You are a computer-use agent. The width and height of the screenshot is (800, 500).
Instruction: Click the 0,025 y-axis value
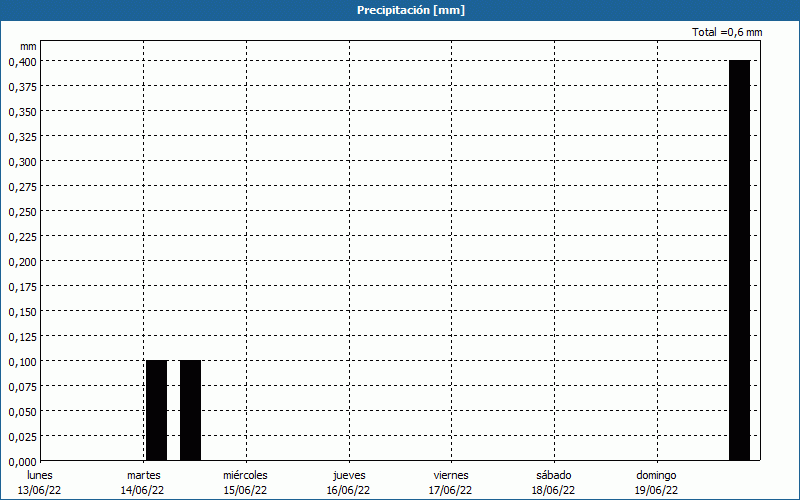pyautogui.click(x=23, y=437)
